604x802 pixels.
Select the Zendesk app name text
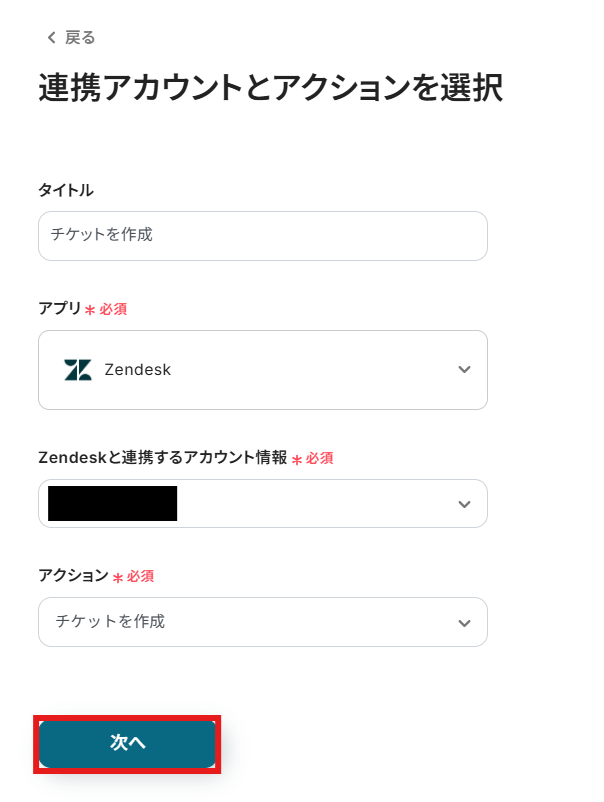click(x=138, y=370)
